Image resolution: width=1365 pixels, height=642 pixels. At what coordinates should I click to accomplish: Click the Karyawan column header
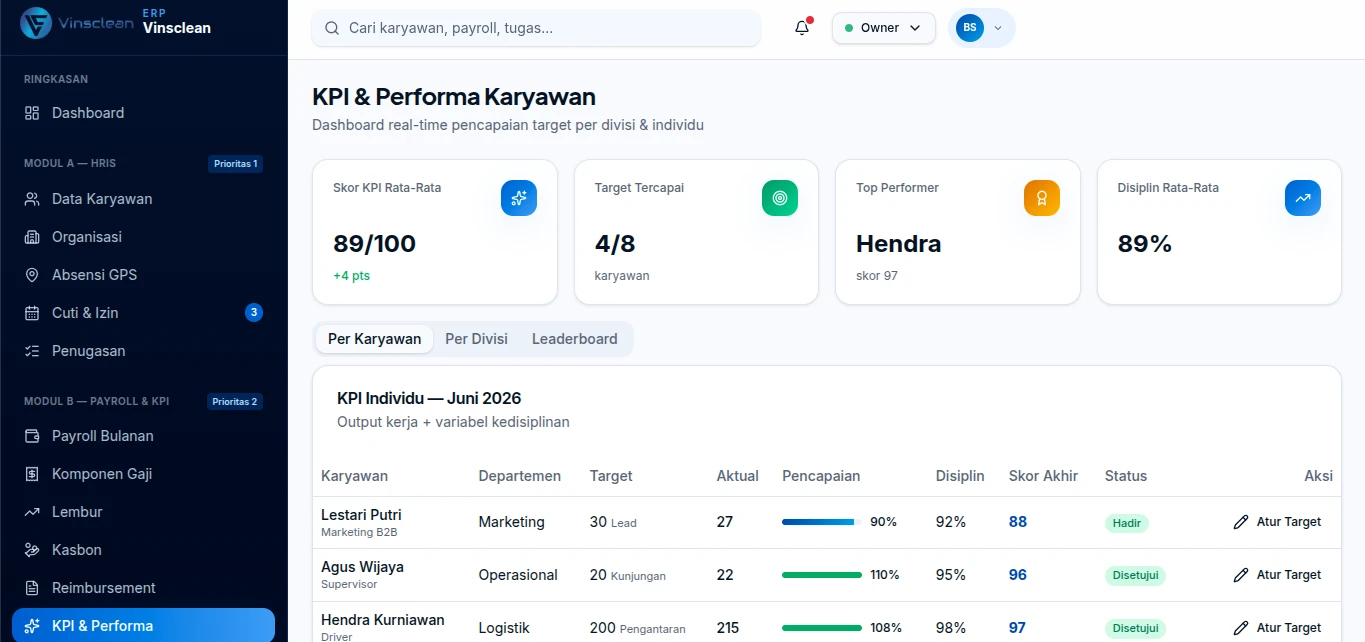coord(354,476)
